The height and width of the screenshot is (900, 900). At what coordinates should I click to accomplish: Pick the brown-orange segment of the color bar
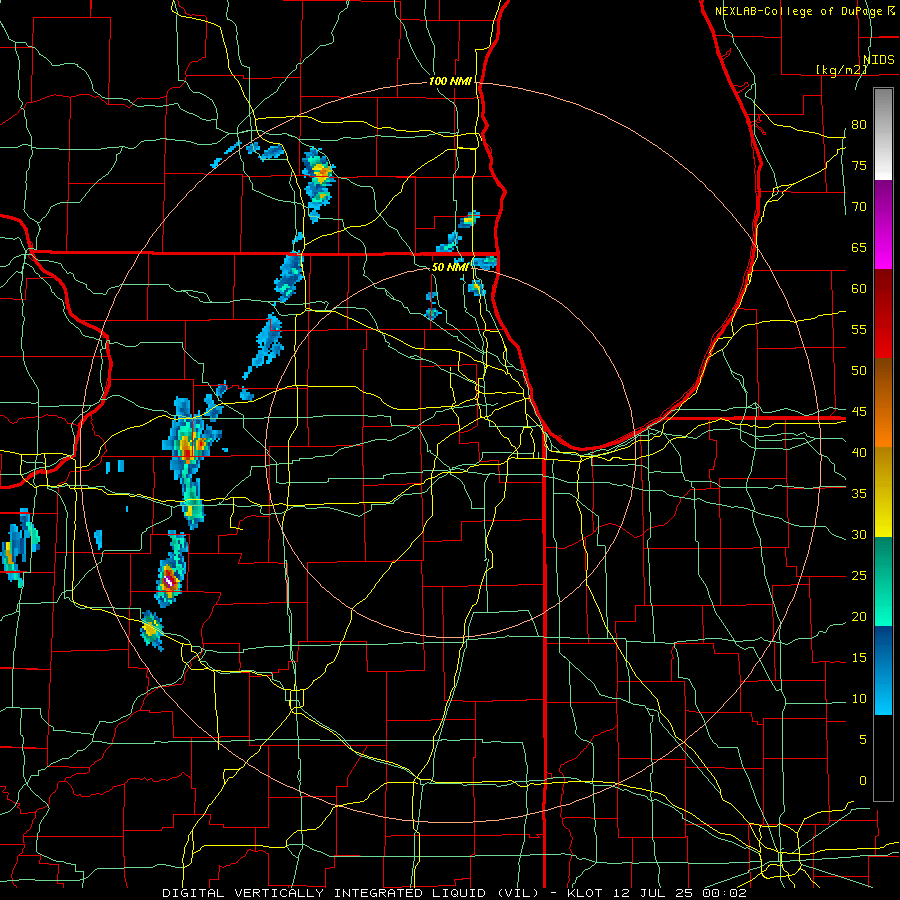[883, 402]
